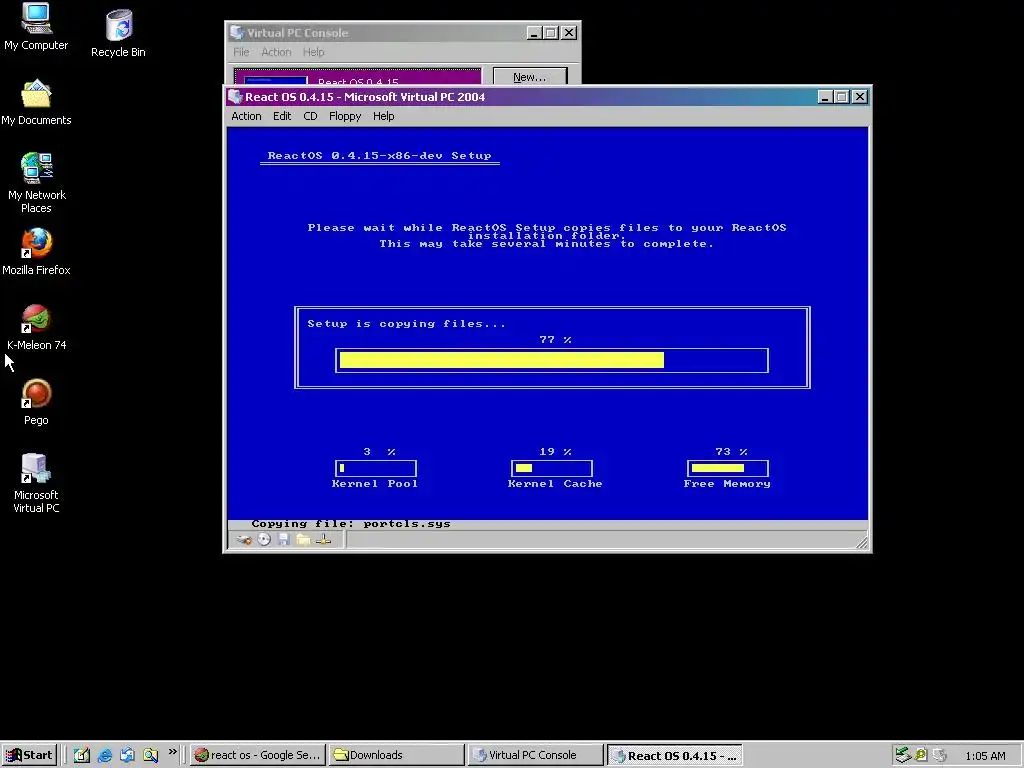Select the Recycle Bin desktop icon

(118, 33)
